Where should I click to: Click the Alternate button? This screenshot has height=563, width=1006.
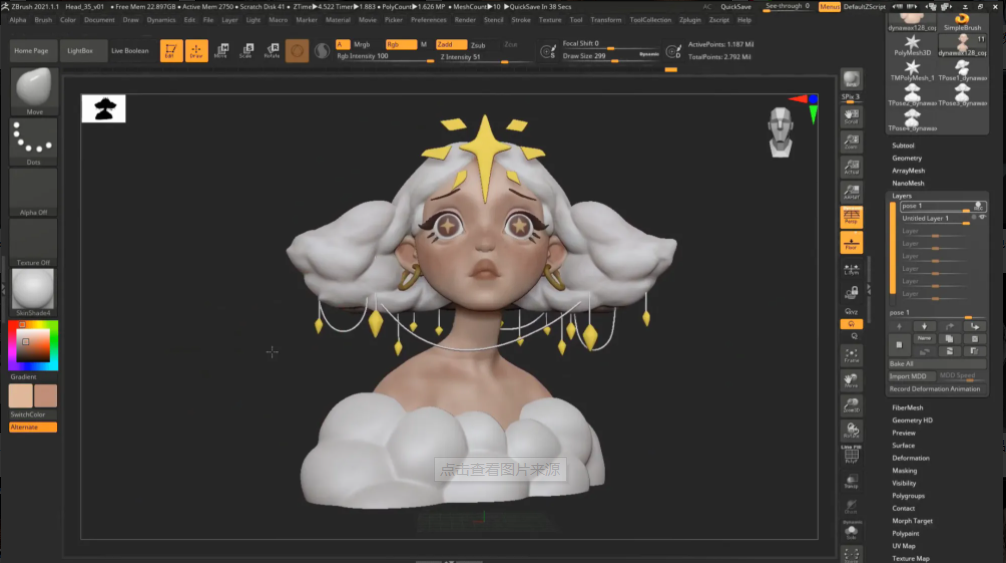(33, 427)
